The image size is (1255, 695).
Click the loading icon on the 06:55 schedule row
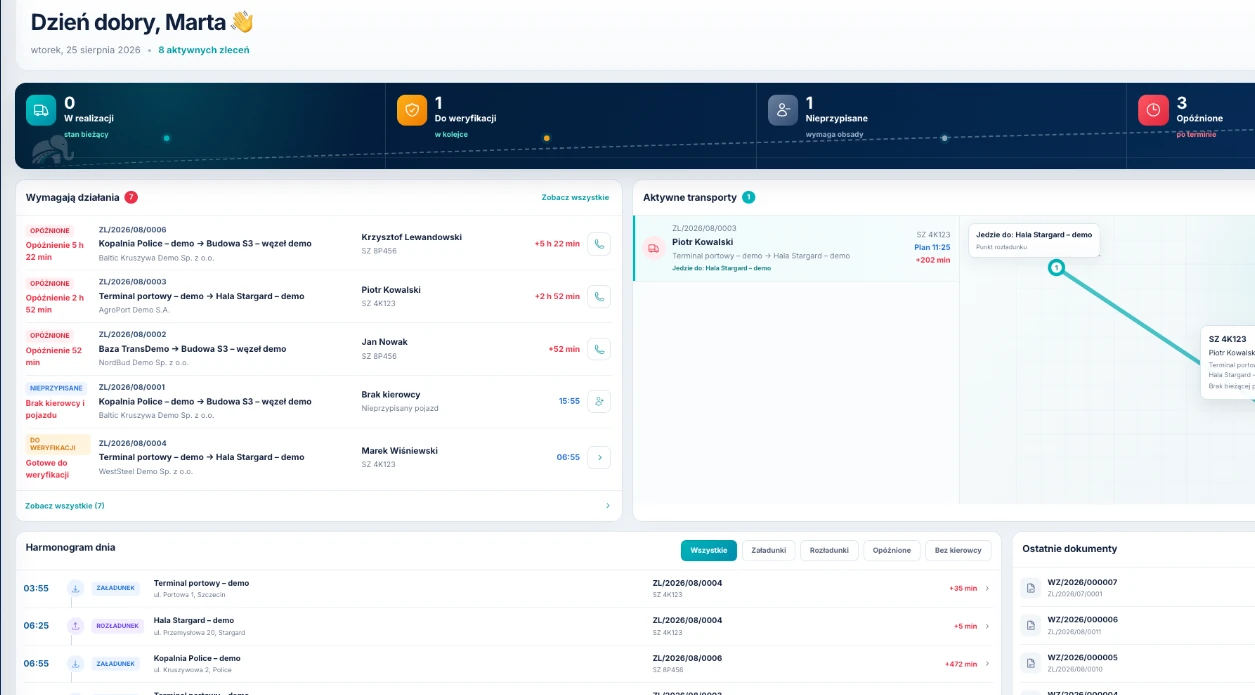tap(75, 663)
